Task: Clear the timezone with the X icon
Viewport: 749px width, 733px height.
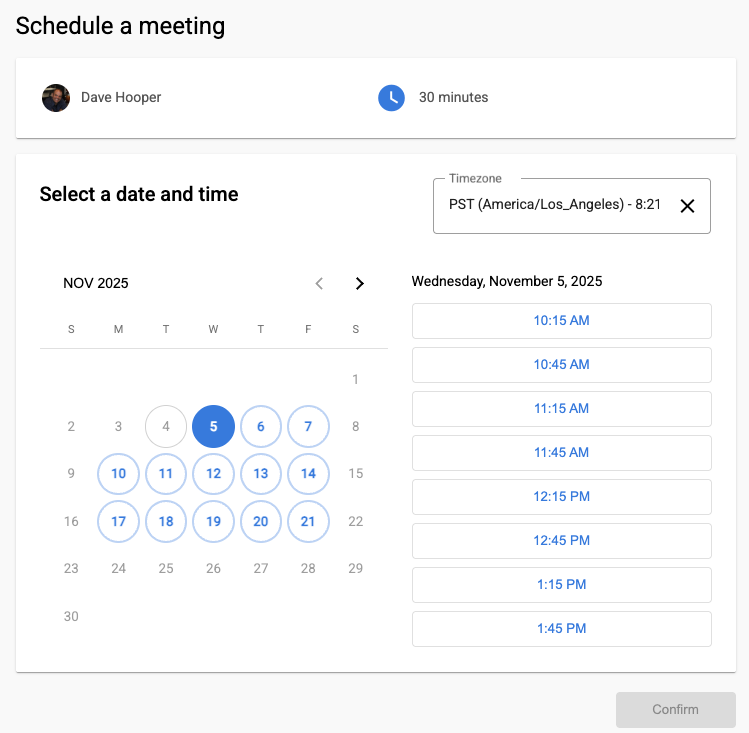Action: click(687, 206)
